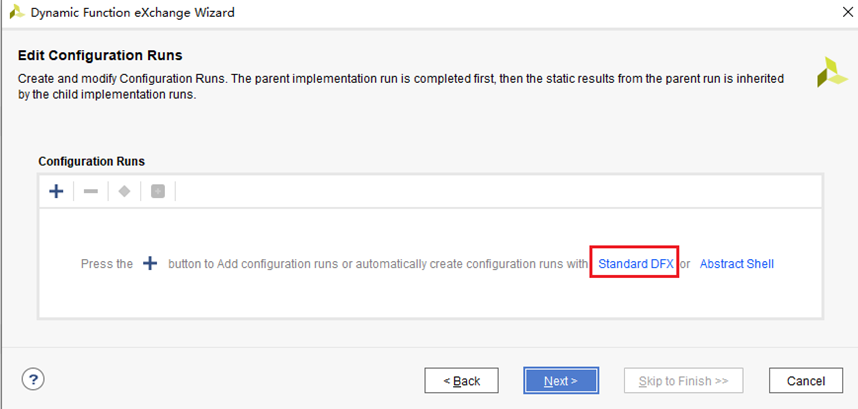This screenshot has width=858, height=409.
Task: Click the Vivado icon in the title bar
Action: tap(16, 15)
